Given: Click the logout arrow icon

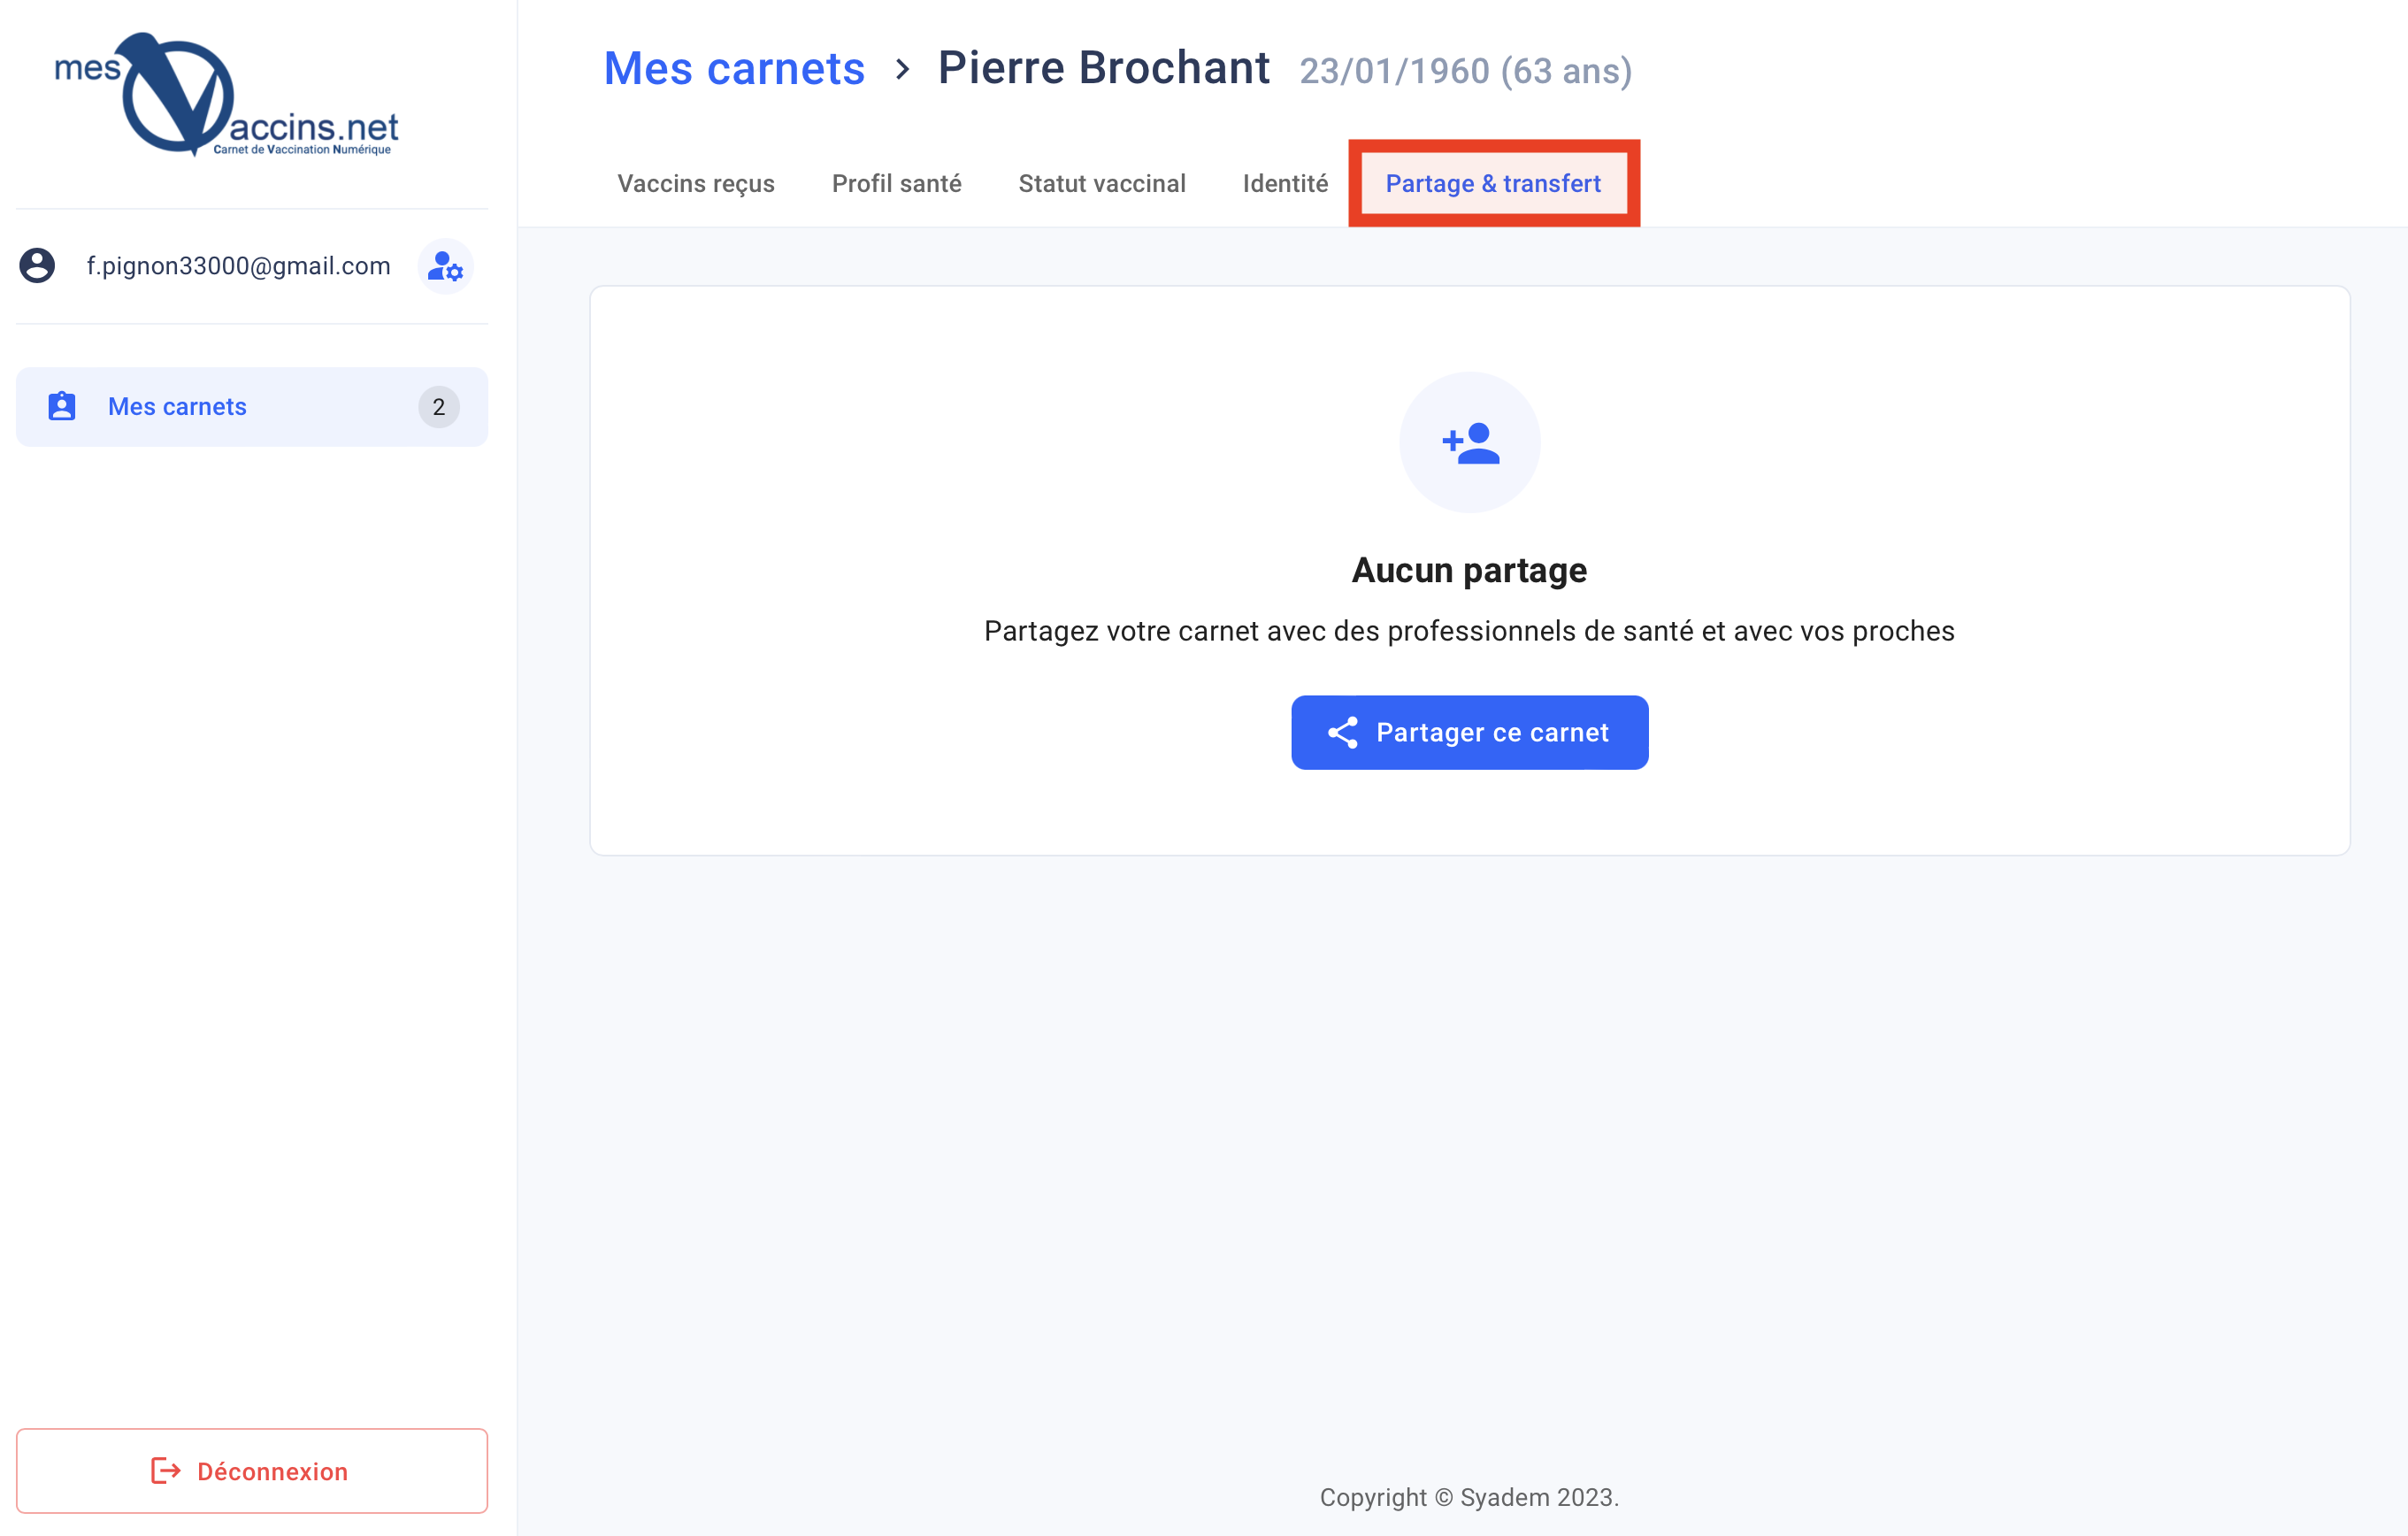Looking at the screenshot, I should click(165, 1470).
